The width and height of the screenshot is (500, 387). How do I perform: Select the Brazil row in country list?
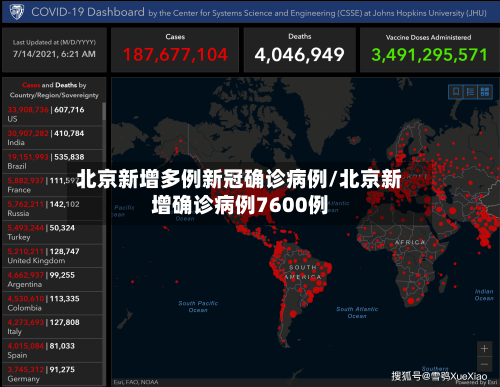click(x=52, y=161)
